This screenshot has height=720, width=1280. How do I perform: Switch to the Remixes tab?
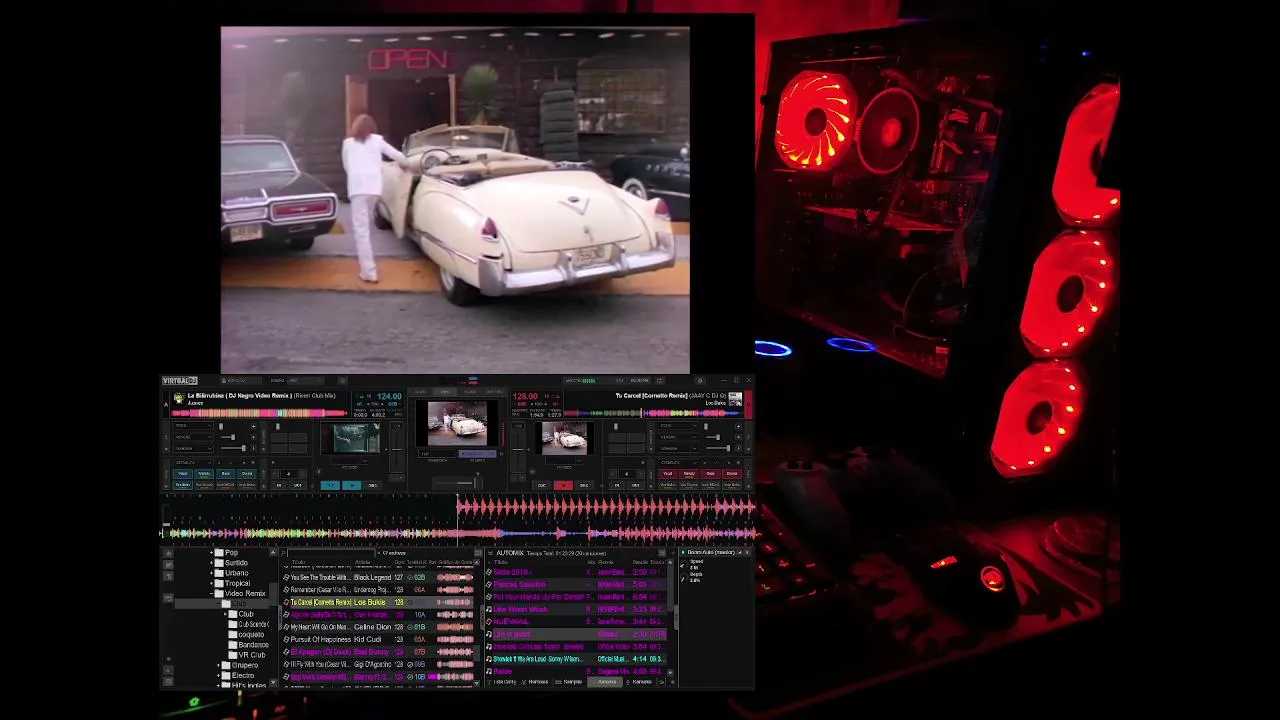535,682
